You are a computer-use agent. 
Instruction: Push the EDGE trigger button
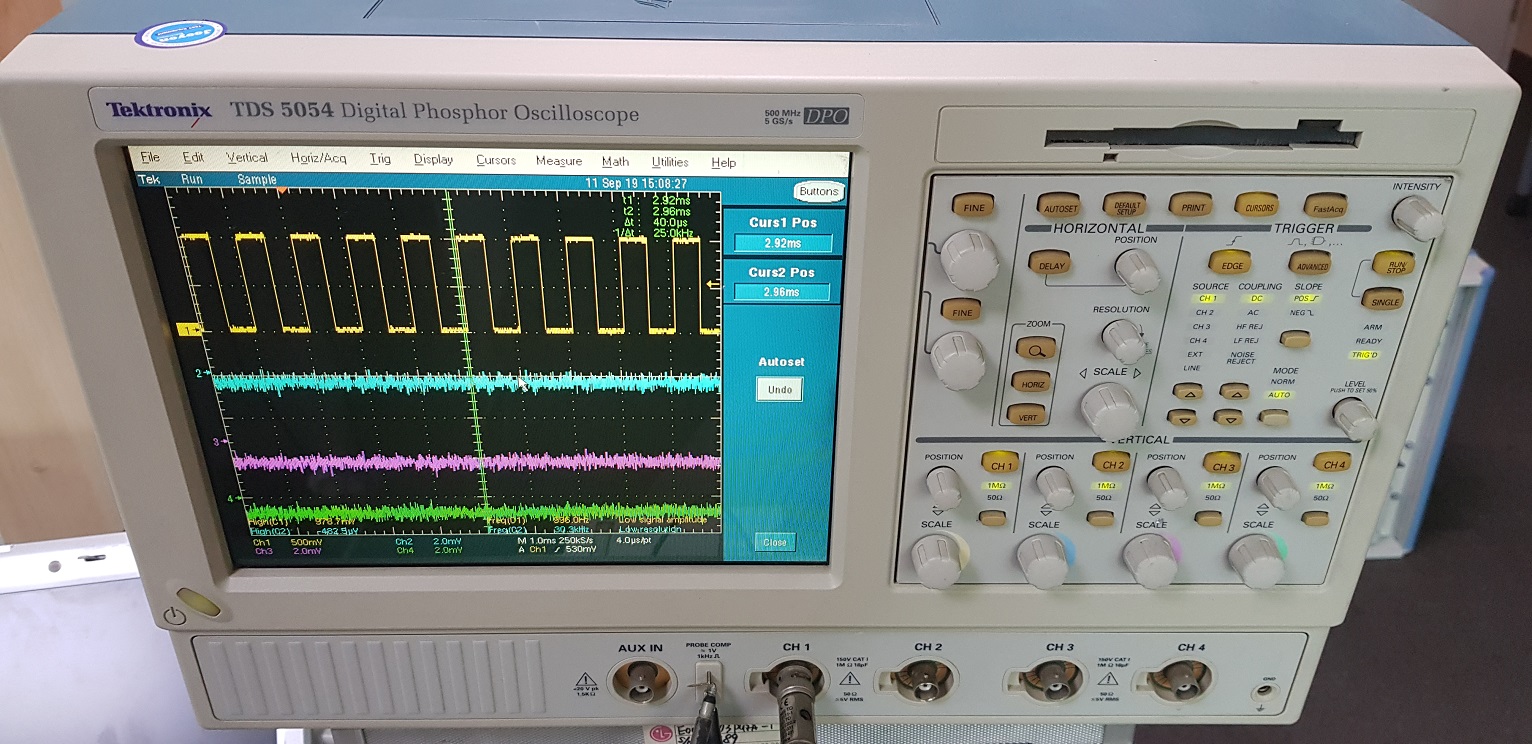pos(1230,264)
